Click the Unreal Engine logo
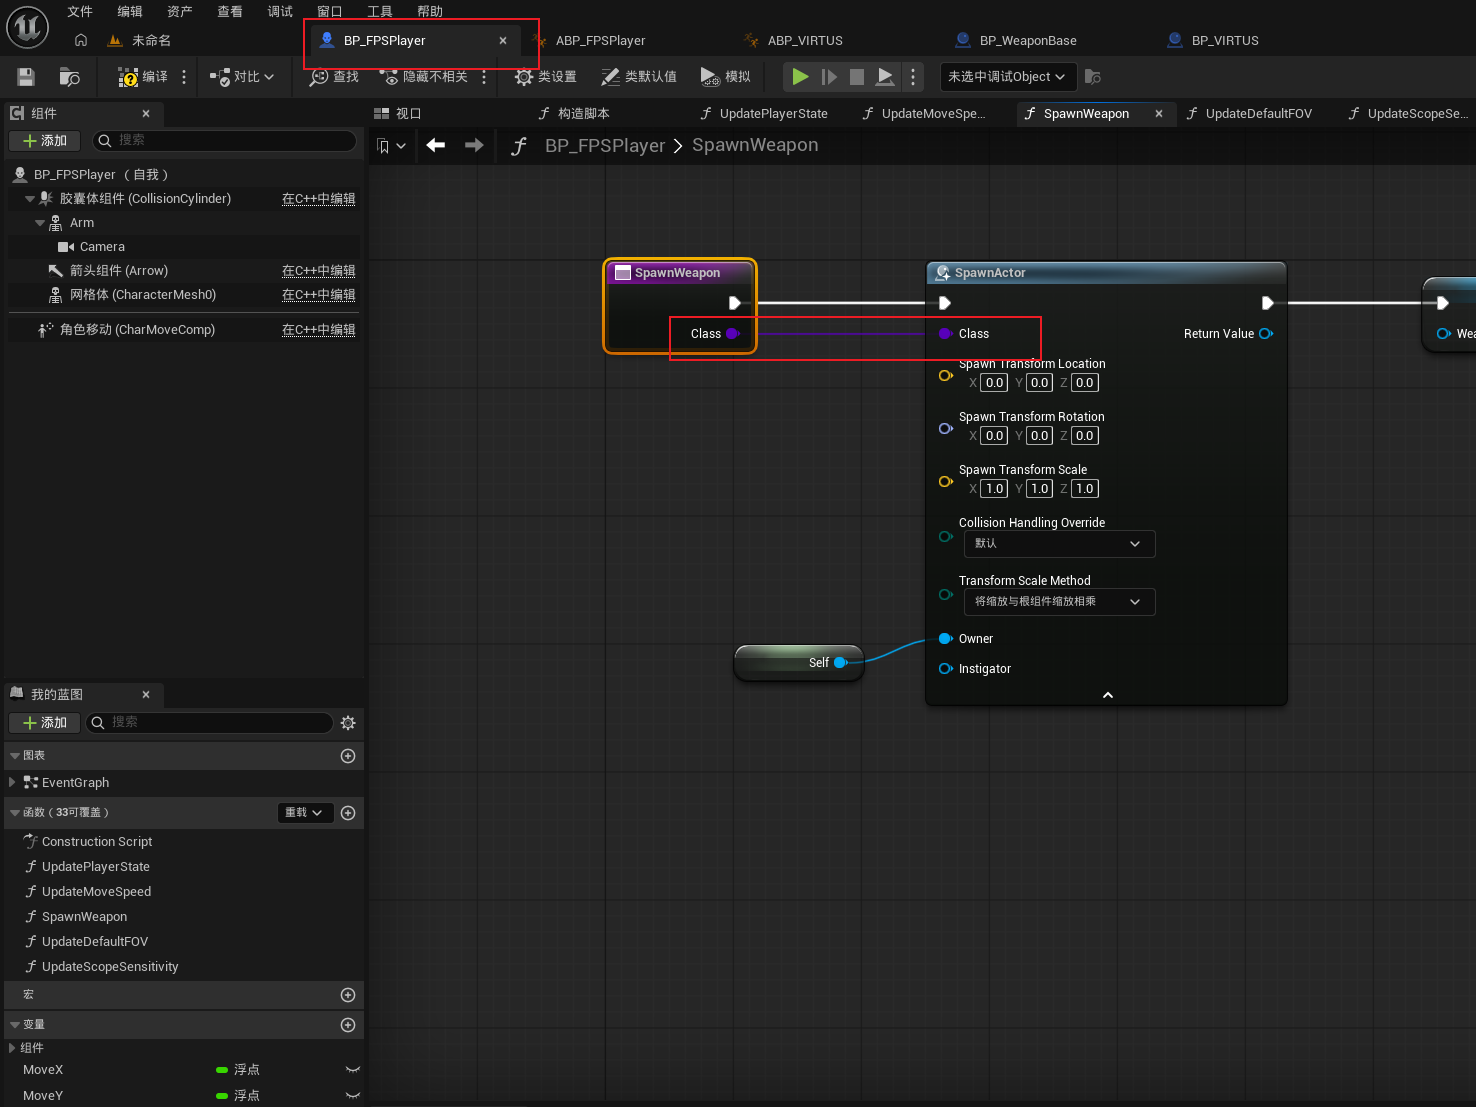This screenshot has width=1476, height=1107. (28, 27)
